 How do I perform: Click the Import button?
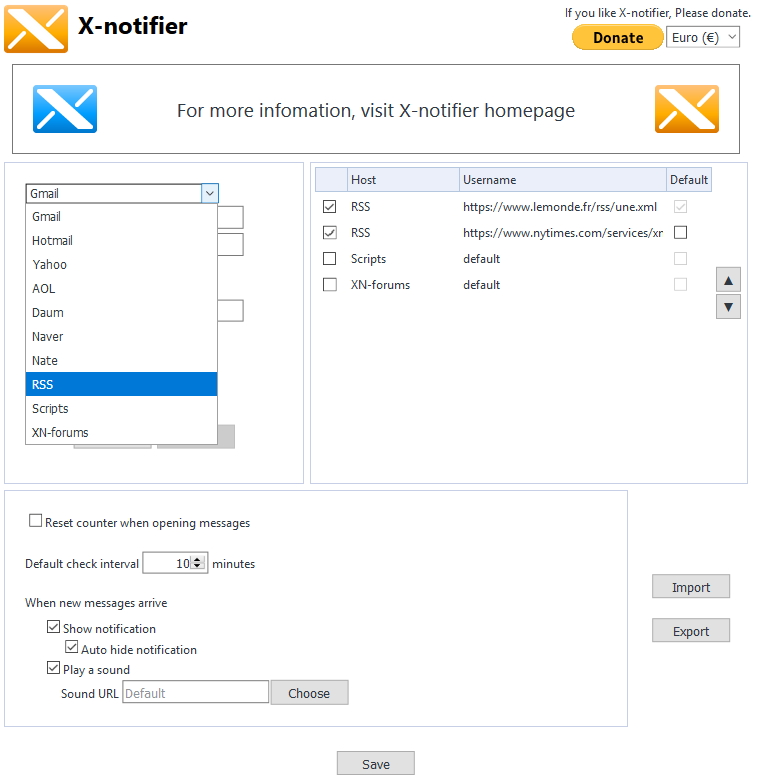(691, 587)
